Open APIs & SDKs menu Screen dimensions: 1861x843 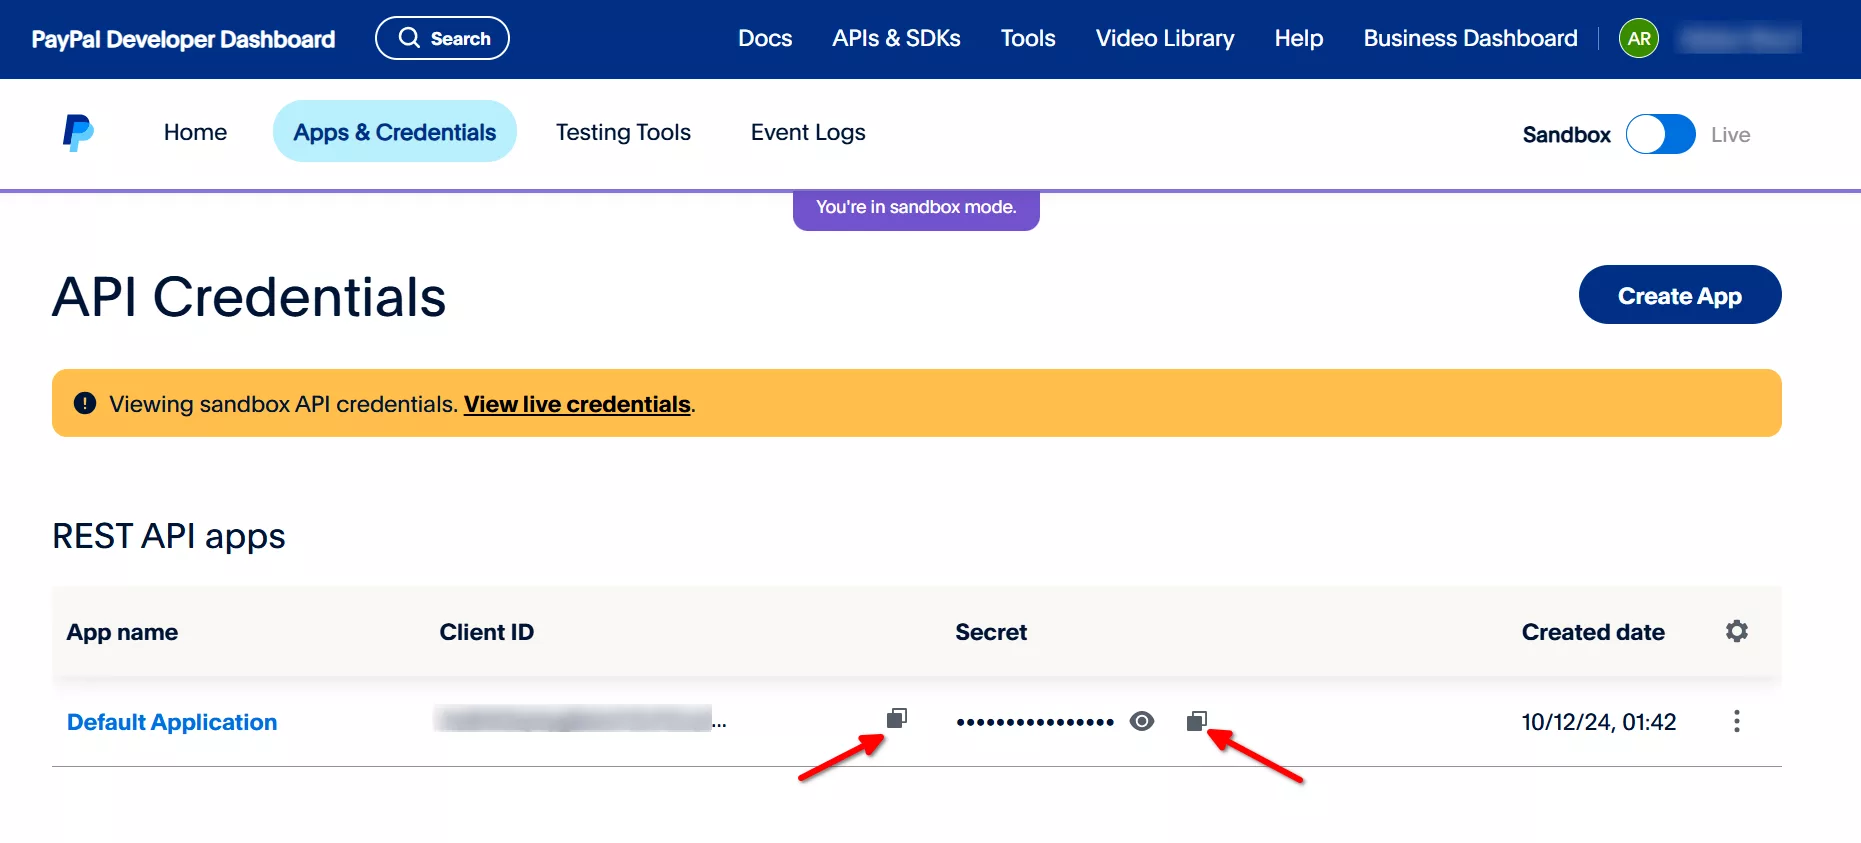tap(896, 39)
